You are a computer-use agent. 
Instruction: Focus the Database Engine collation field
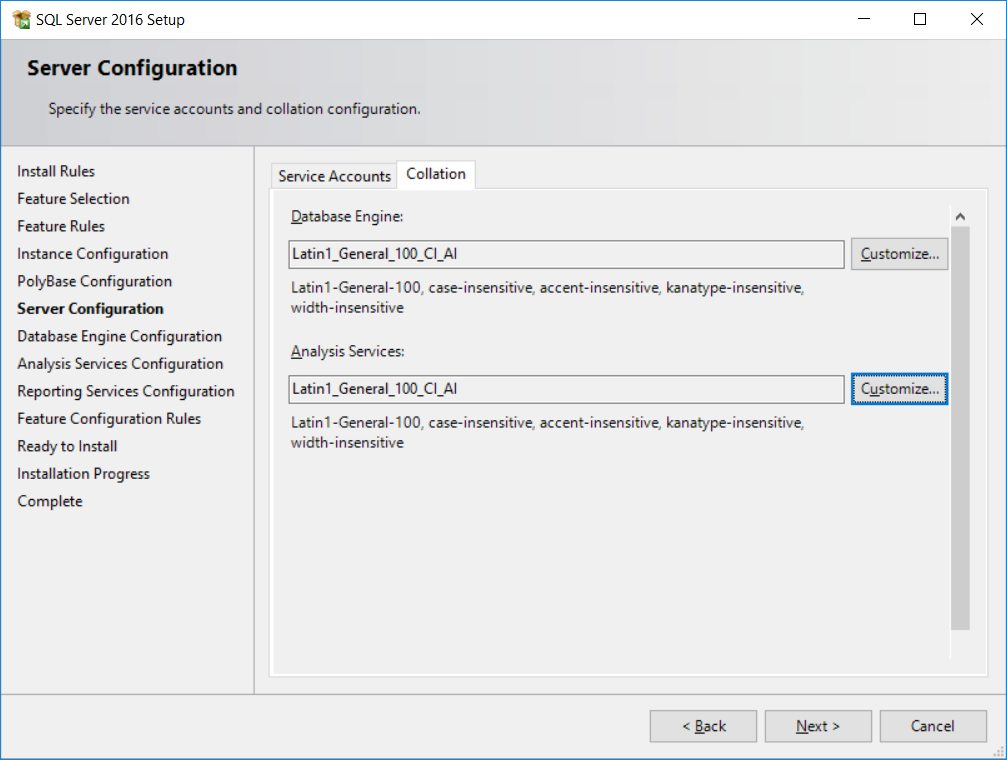[x=566, y=254]
